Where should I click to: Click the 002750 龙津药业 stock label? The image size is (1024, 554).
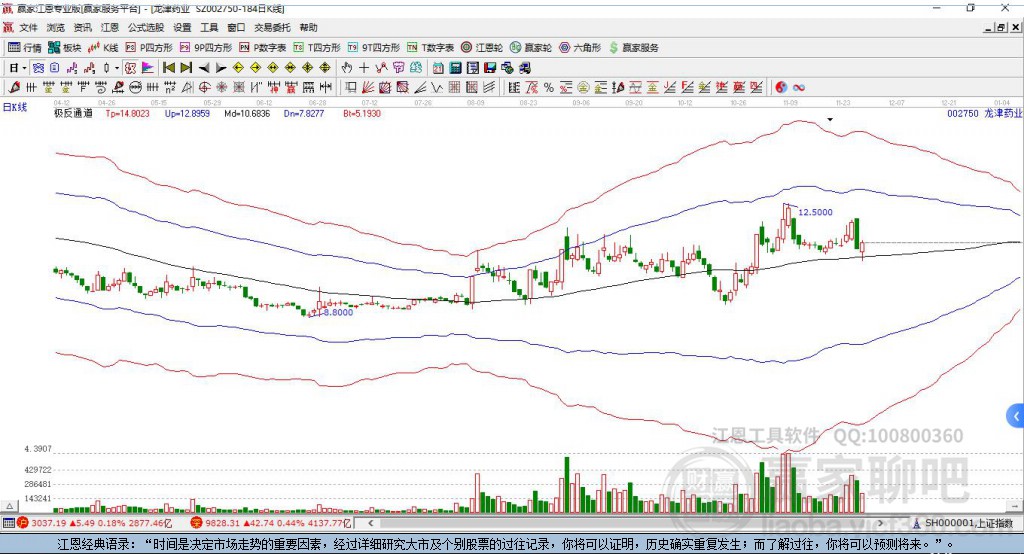click(984, 113)
